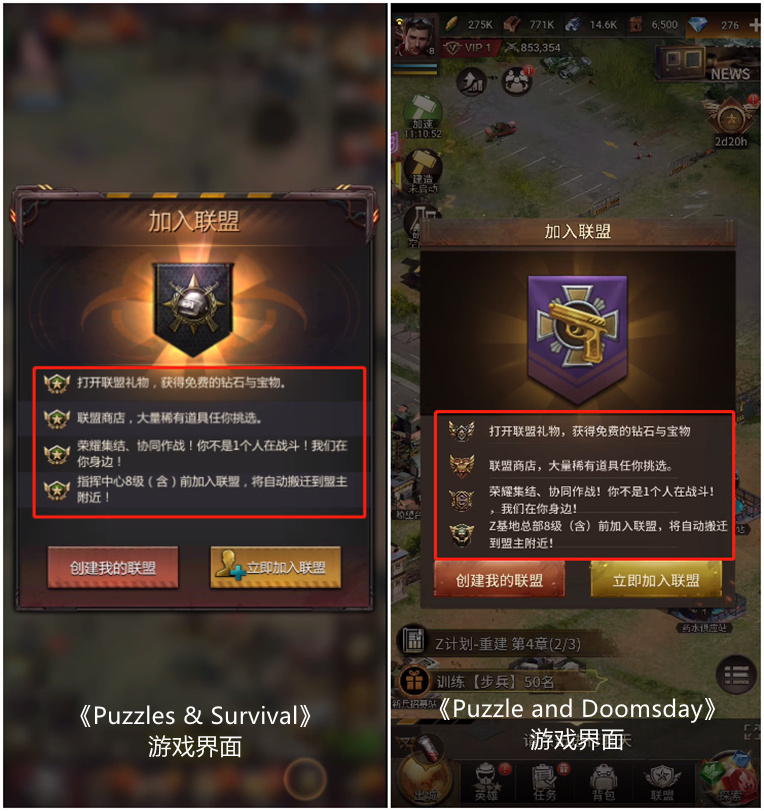
Task: Tap the NEWS billboard icon
Action: (x=707, y=64)
